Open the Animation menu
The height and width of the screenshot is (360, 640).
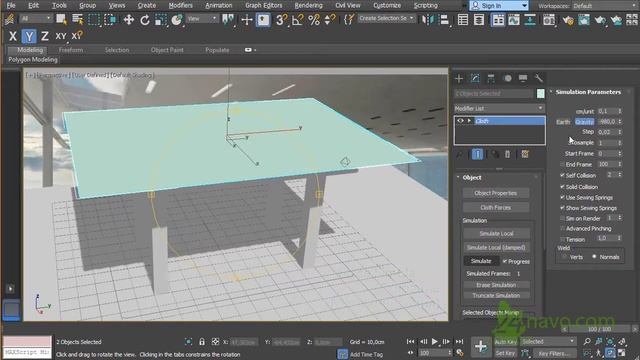coord(218,5)
